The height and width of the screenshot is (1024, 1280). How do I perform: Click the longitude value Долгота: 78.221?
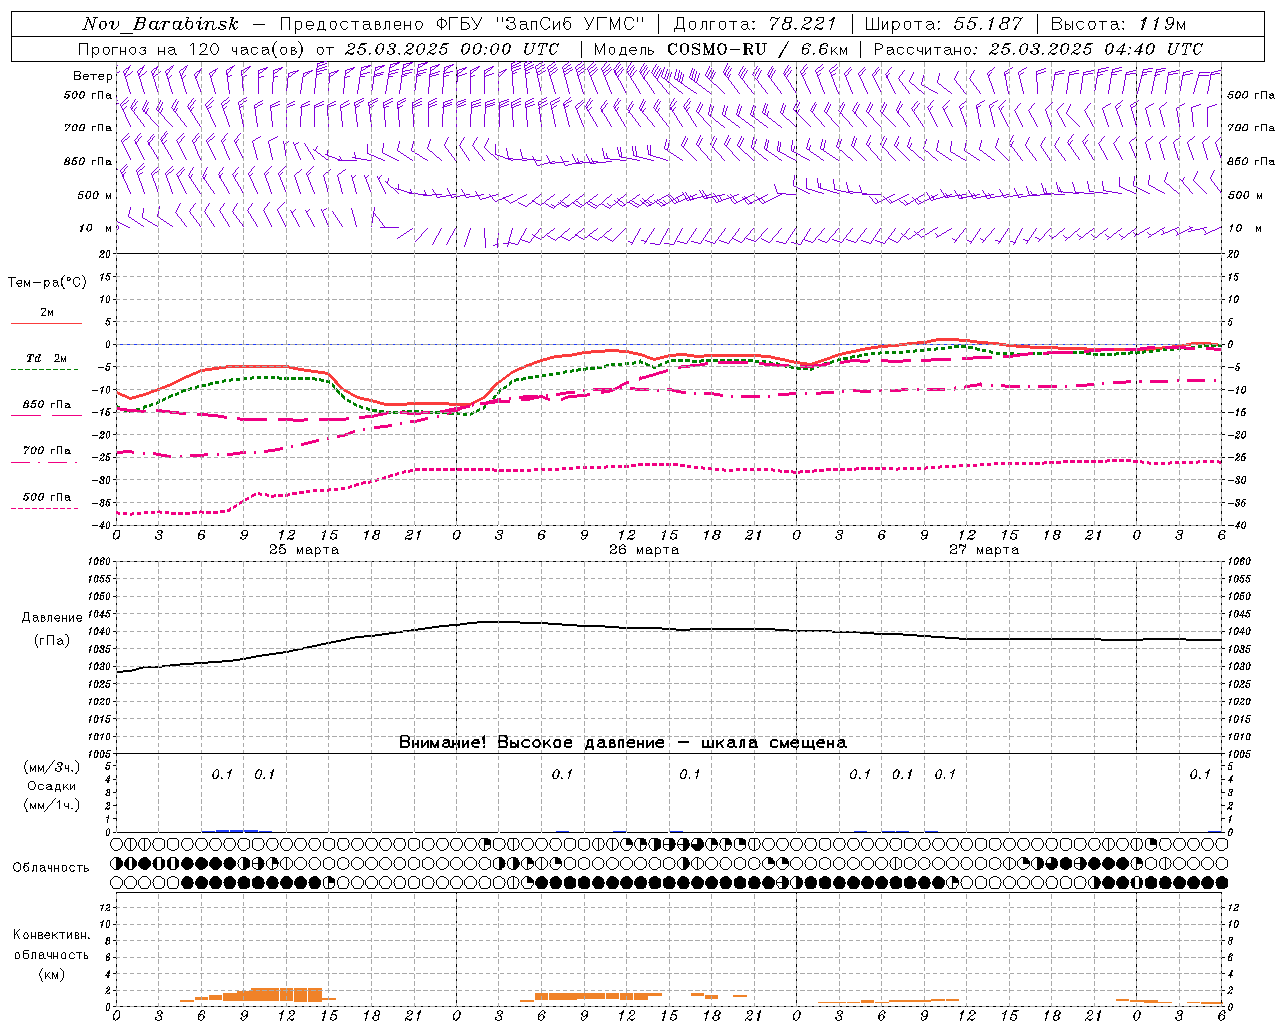click(x=754, y=24)
